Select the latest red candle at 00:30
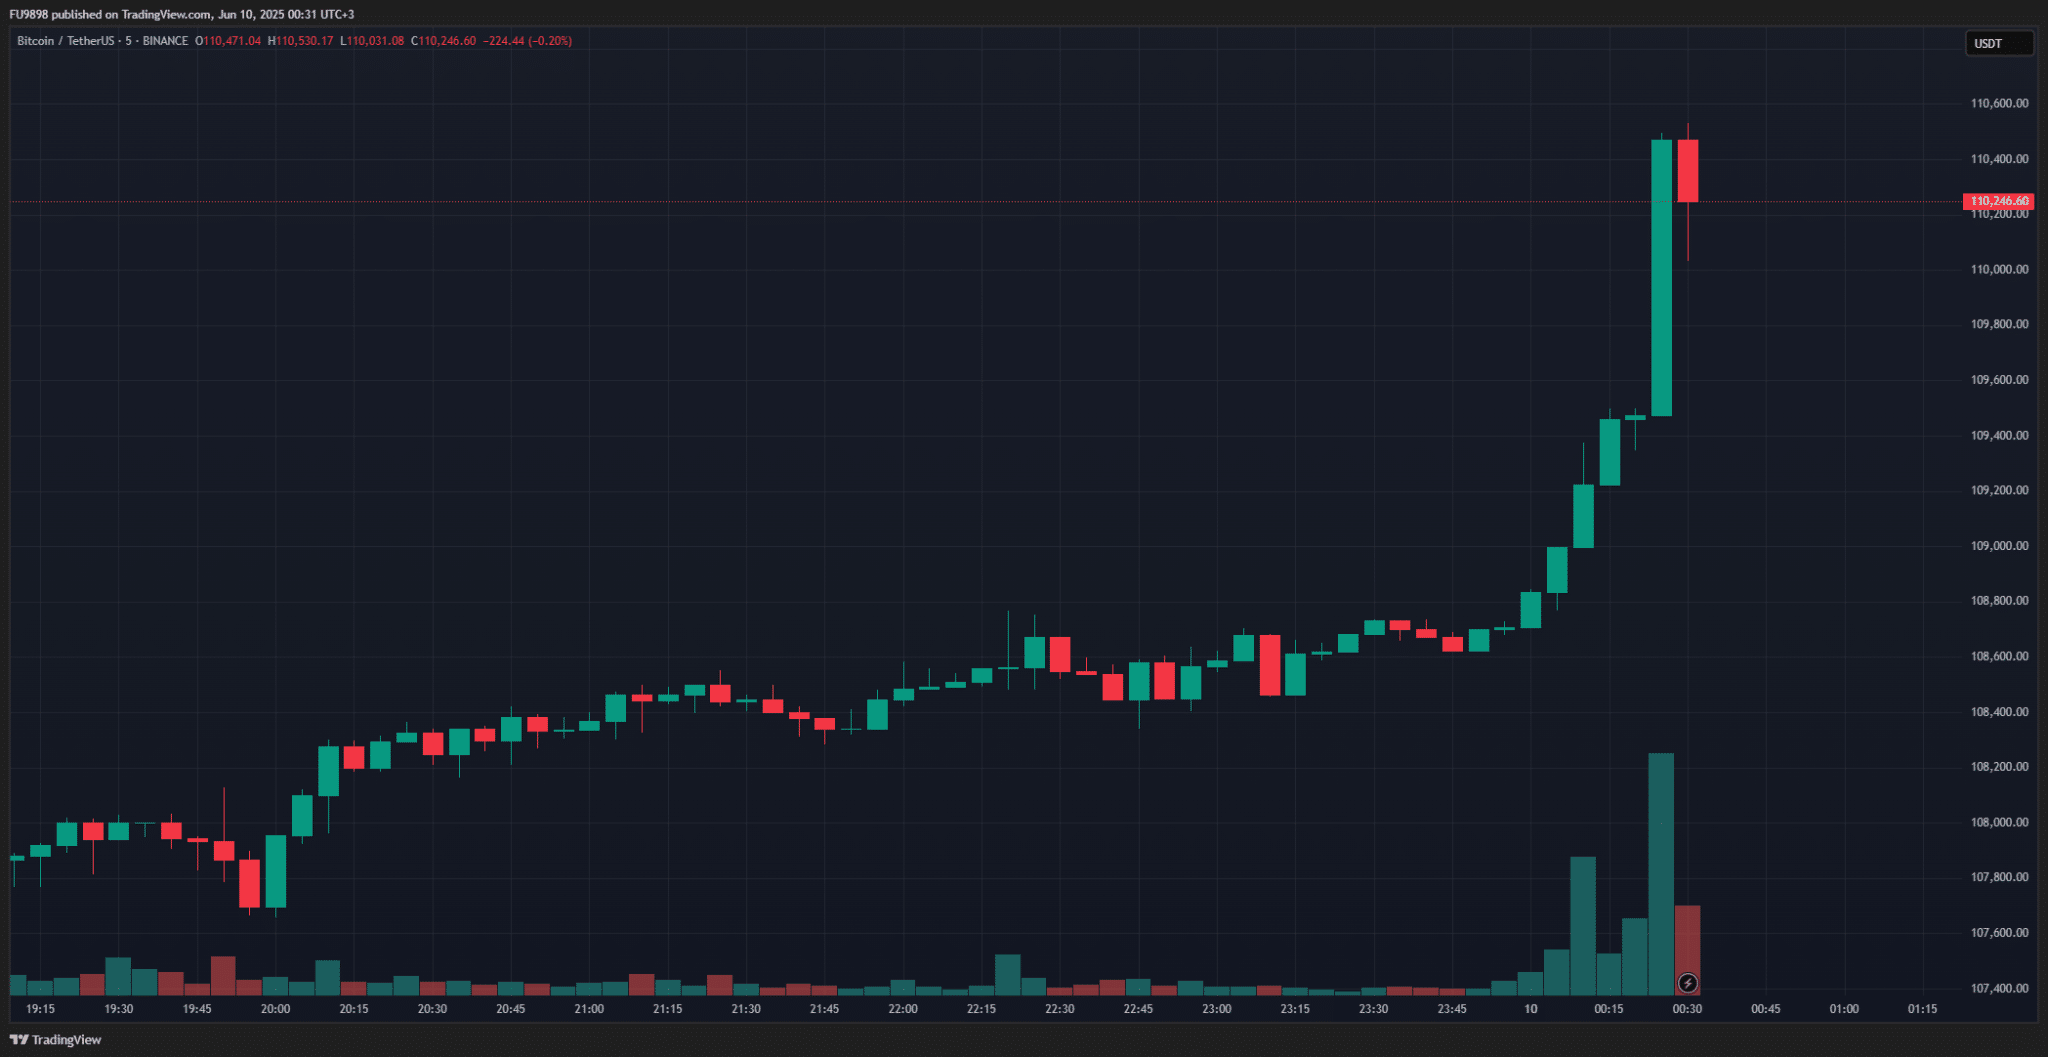Image resolution: width=2048 pixels, height=1057 pixels. (1688, 171)
